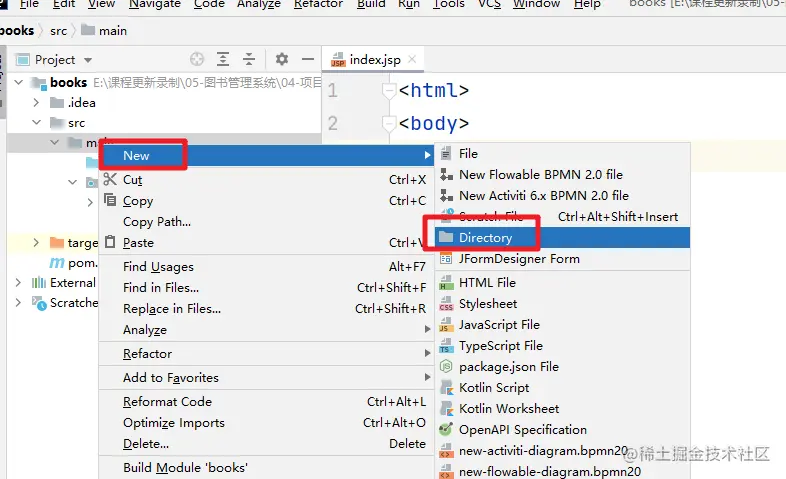
Task: Click the Copy icon in context menu
Action: pyautogui.click(x=110, y=200)
